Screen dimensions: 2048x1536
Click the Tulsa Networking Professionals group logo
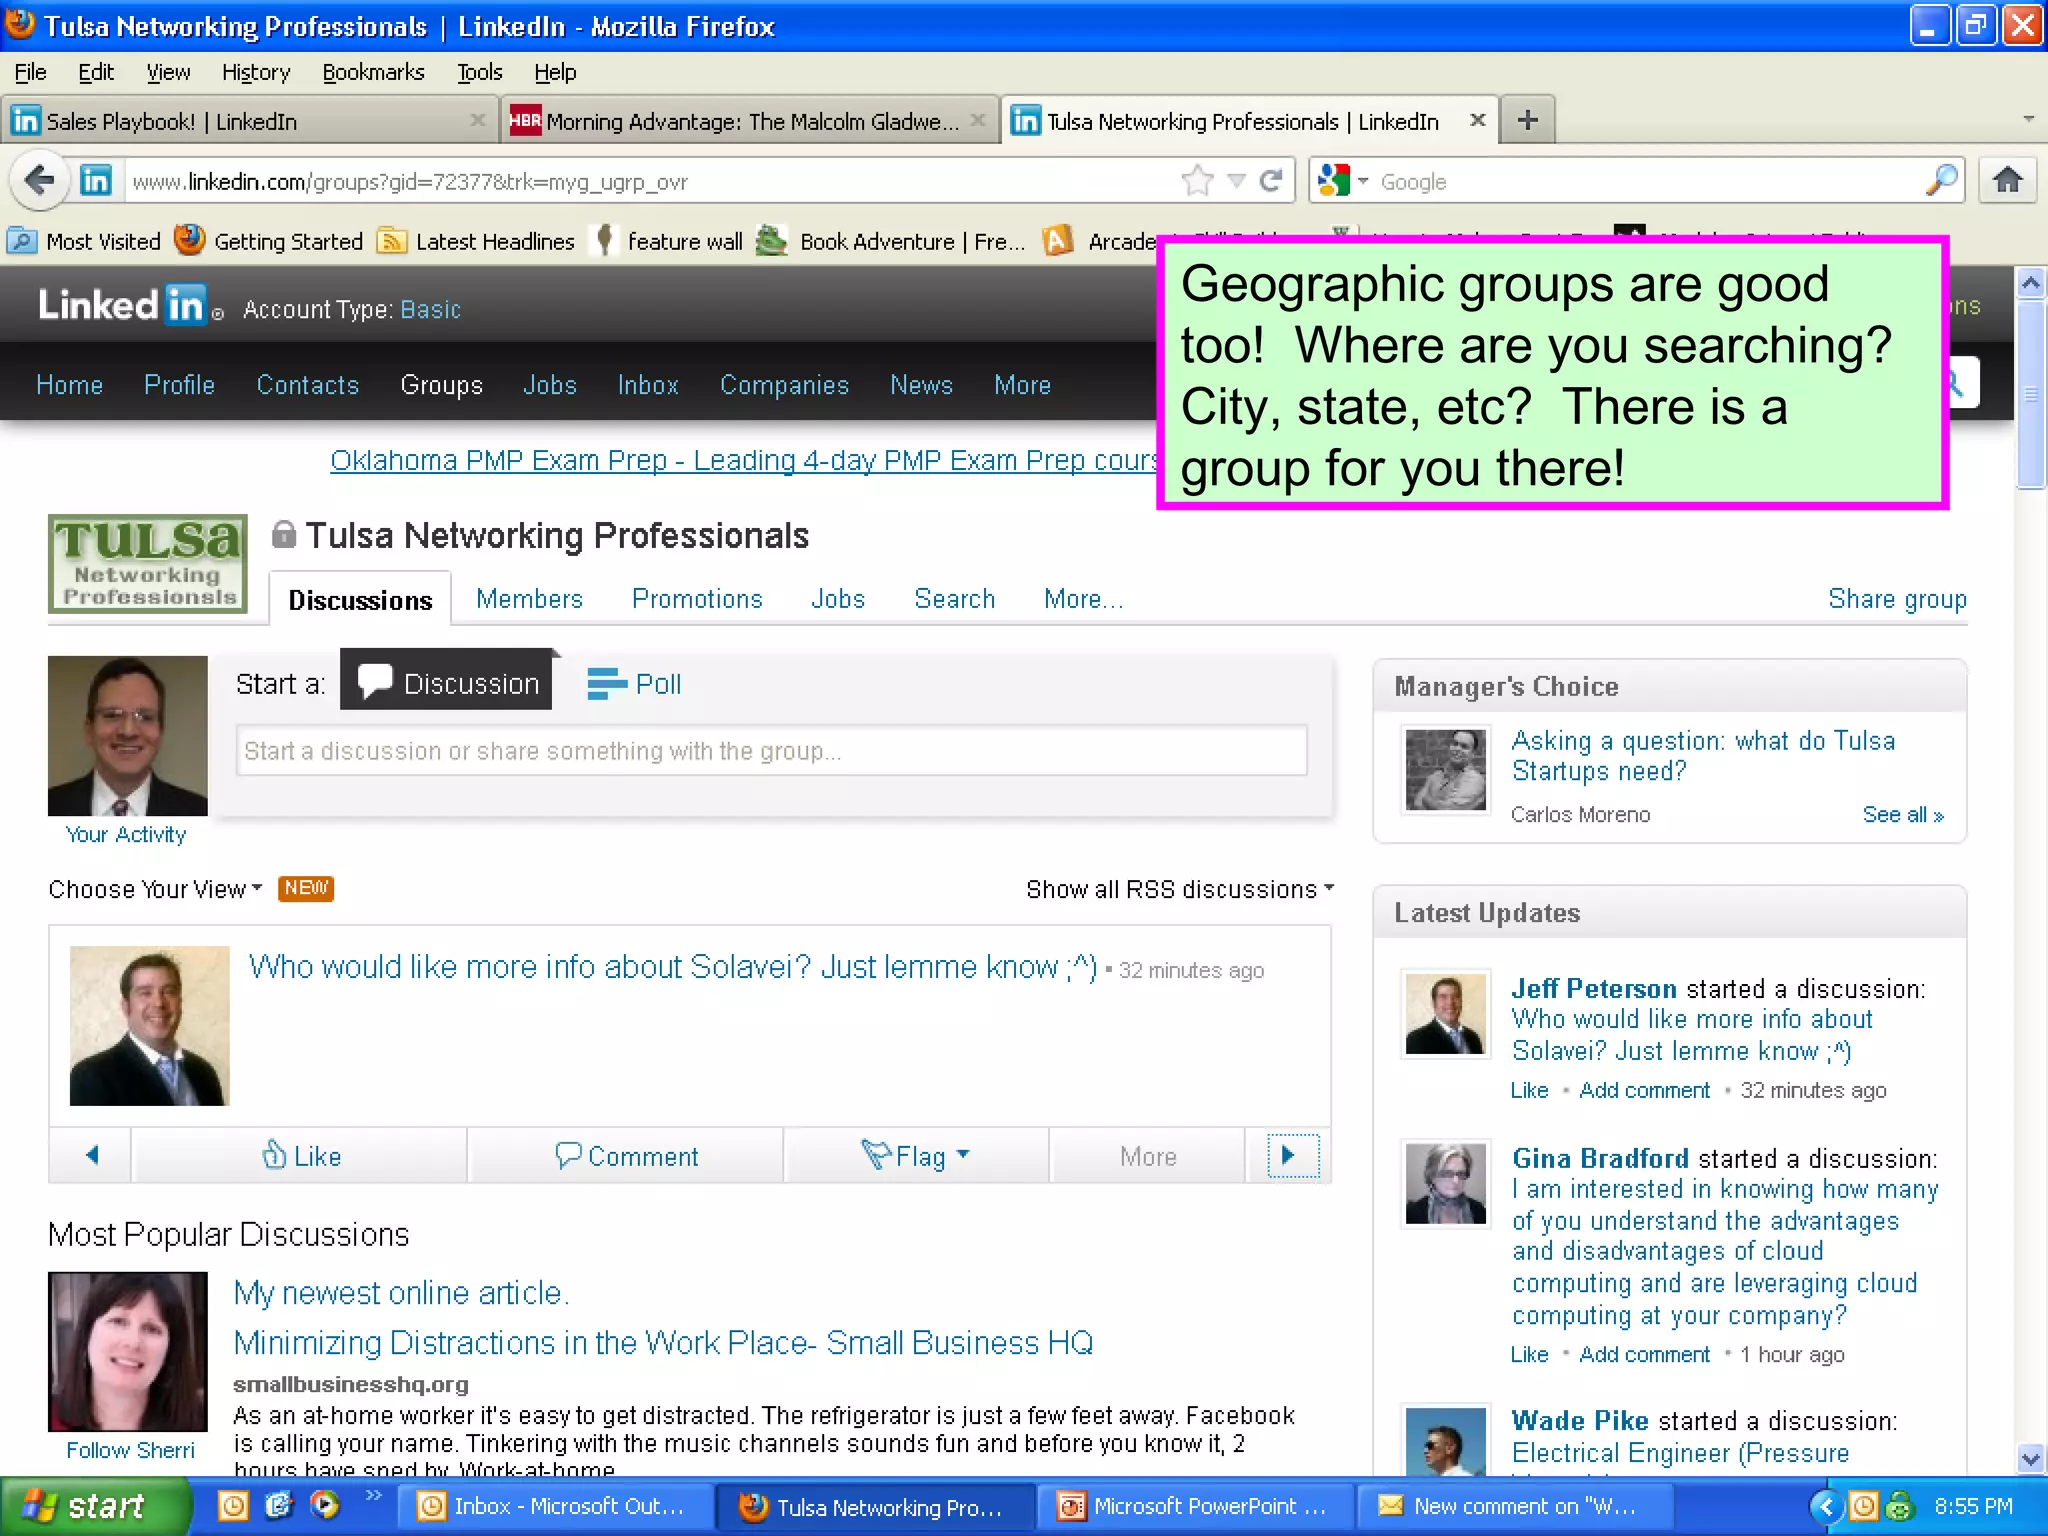(x=148, y=563)
